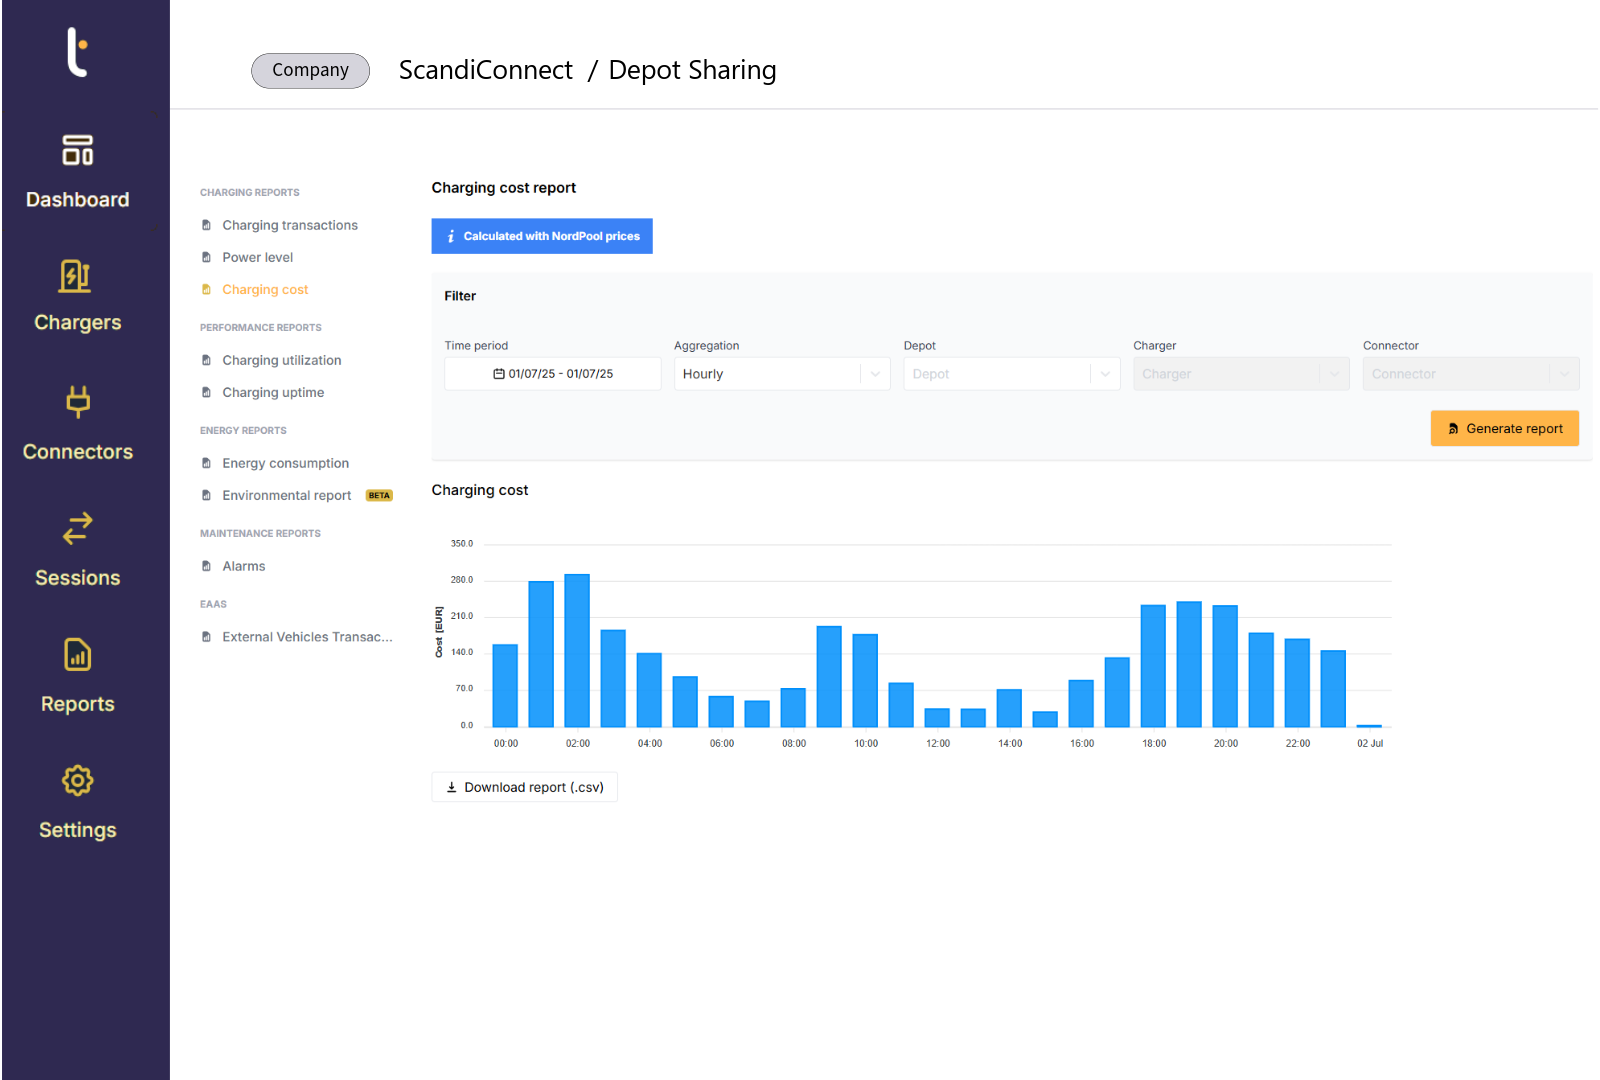Go to Chargers via charging station icon
Screen dimensions: 1600x1080
75,277
